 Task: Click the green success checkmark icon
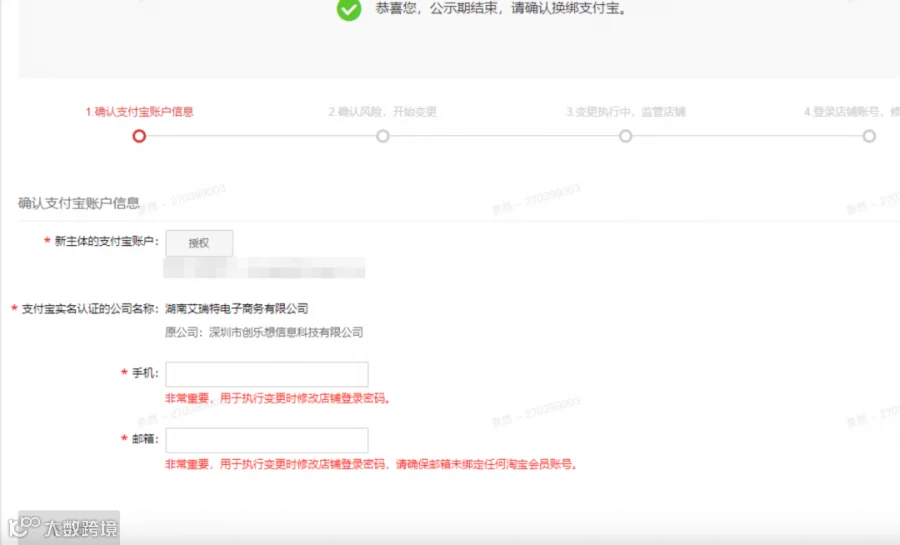pyautogui.click(x=349, y=9)
